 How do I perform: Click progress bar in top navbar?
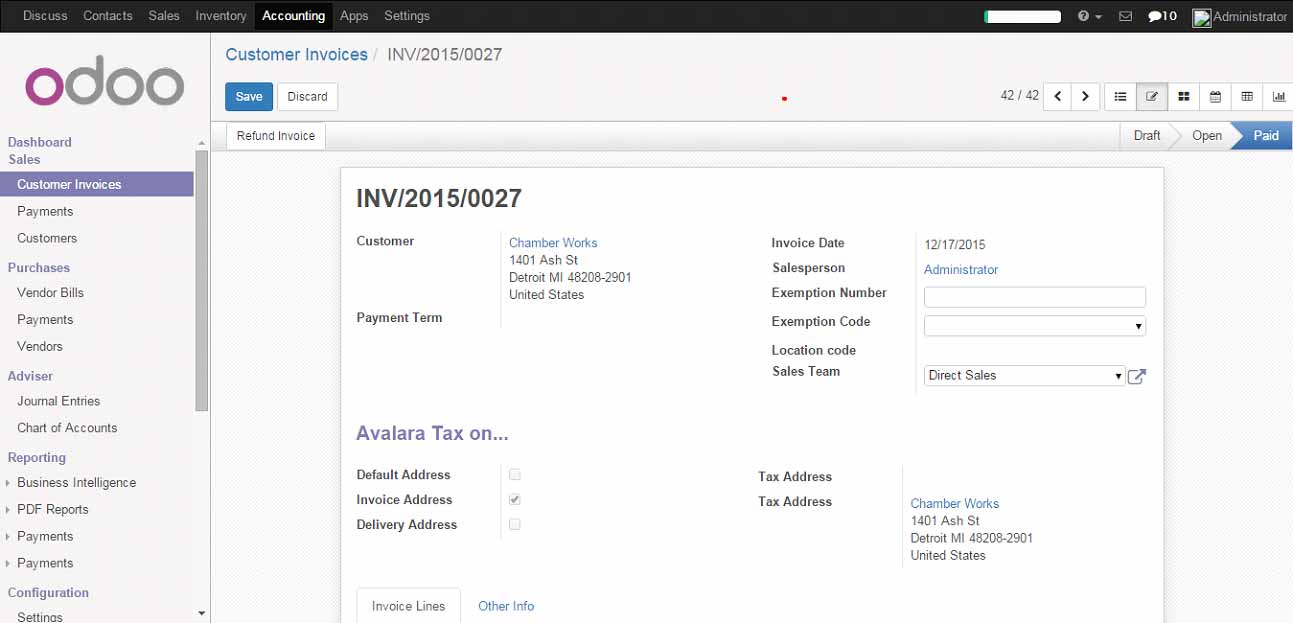coord(1022,17)
